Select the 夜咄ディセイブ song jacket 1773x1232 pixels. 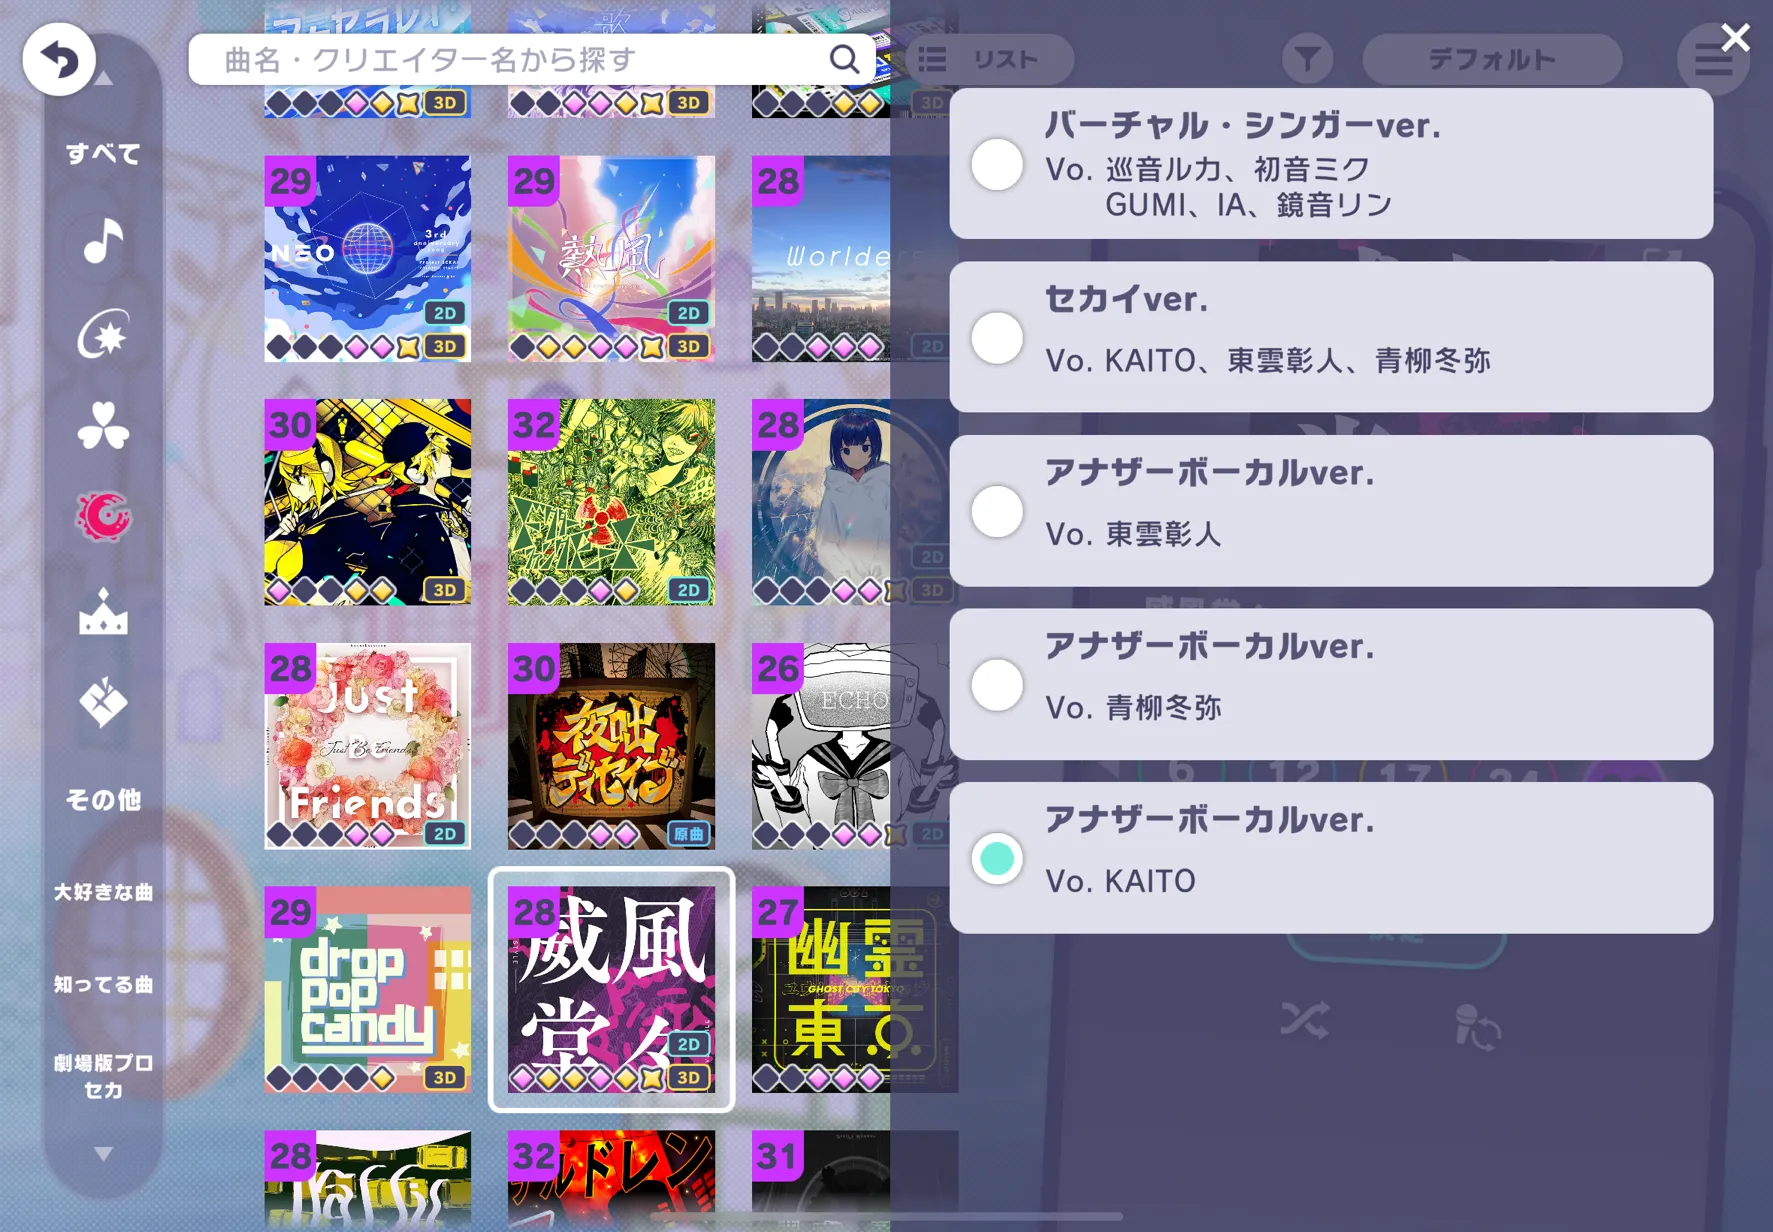click(x=611, y=746)
